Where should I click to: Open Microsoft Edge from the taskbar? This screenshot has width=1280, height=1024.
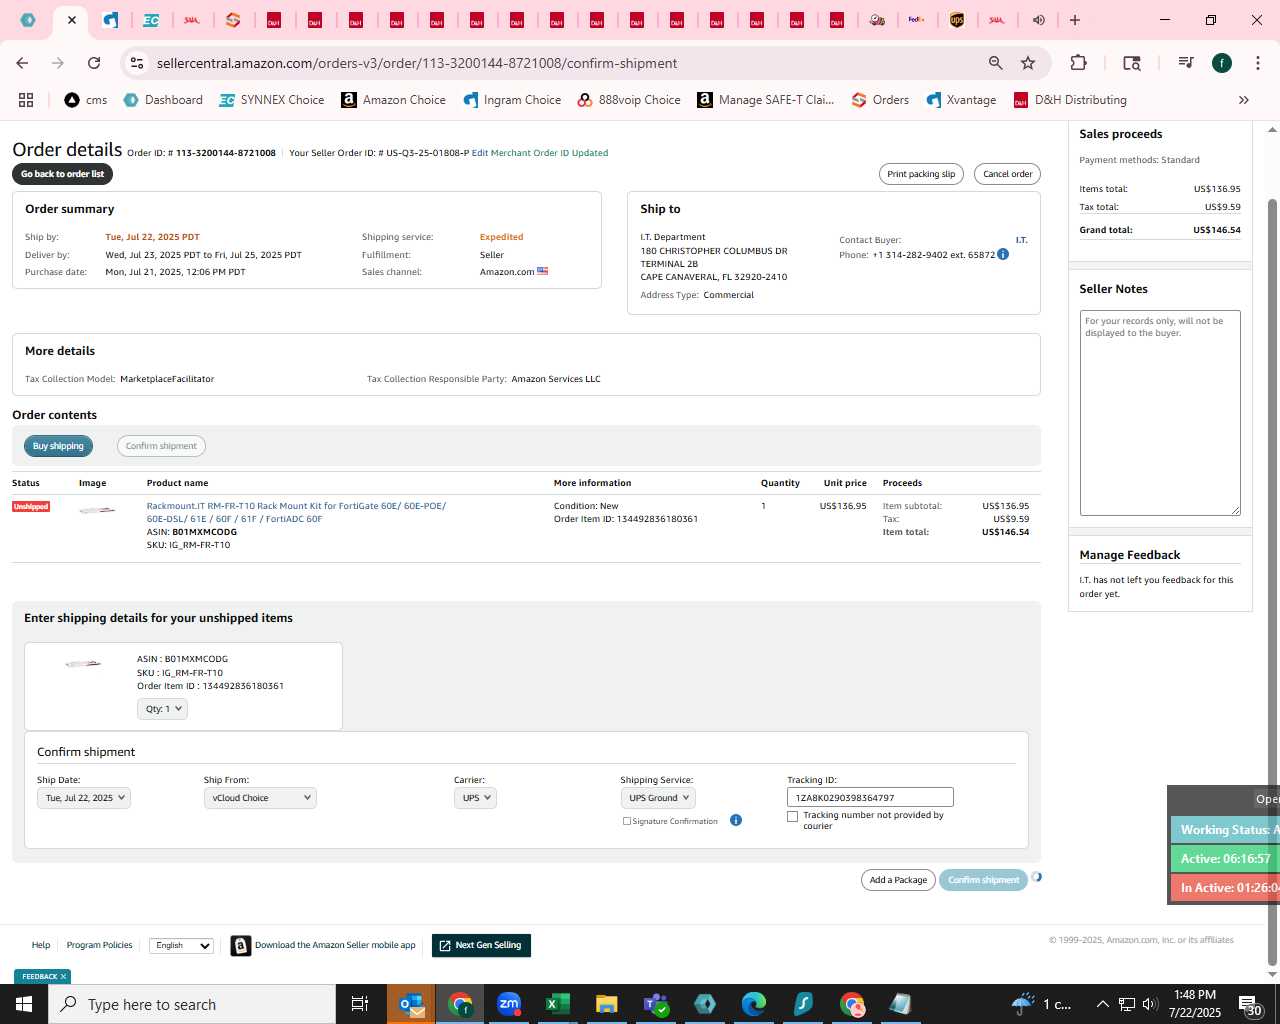753,1004
